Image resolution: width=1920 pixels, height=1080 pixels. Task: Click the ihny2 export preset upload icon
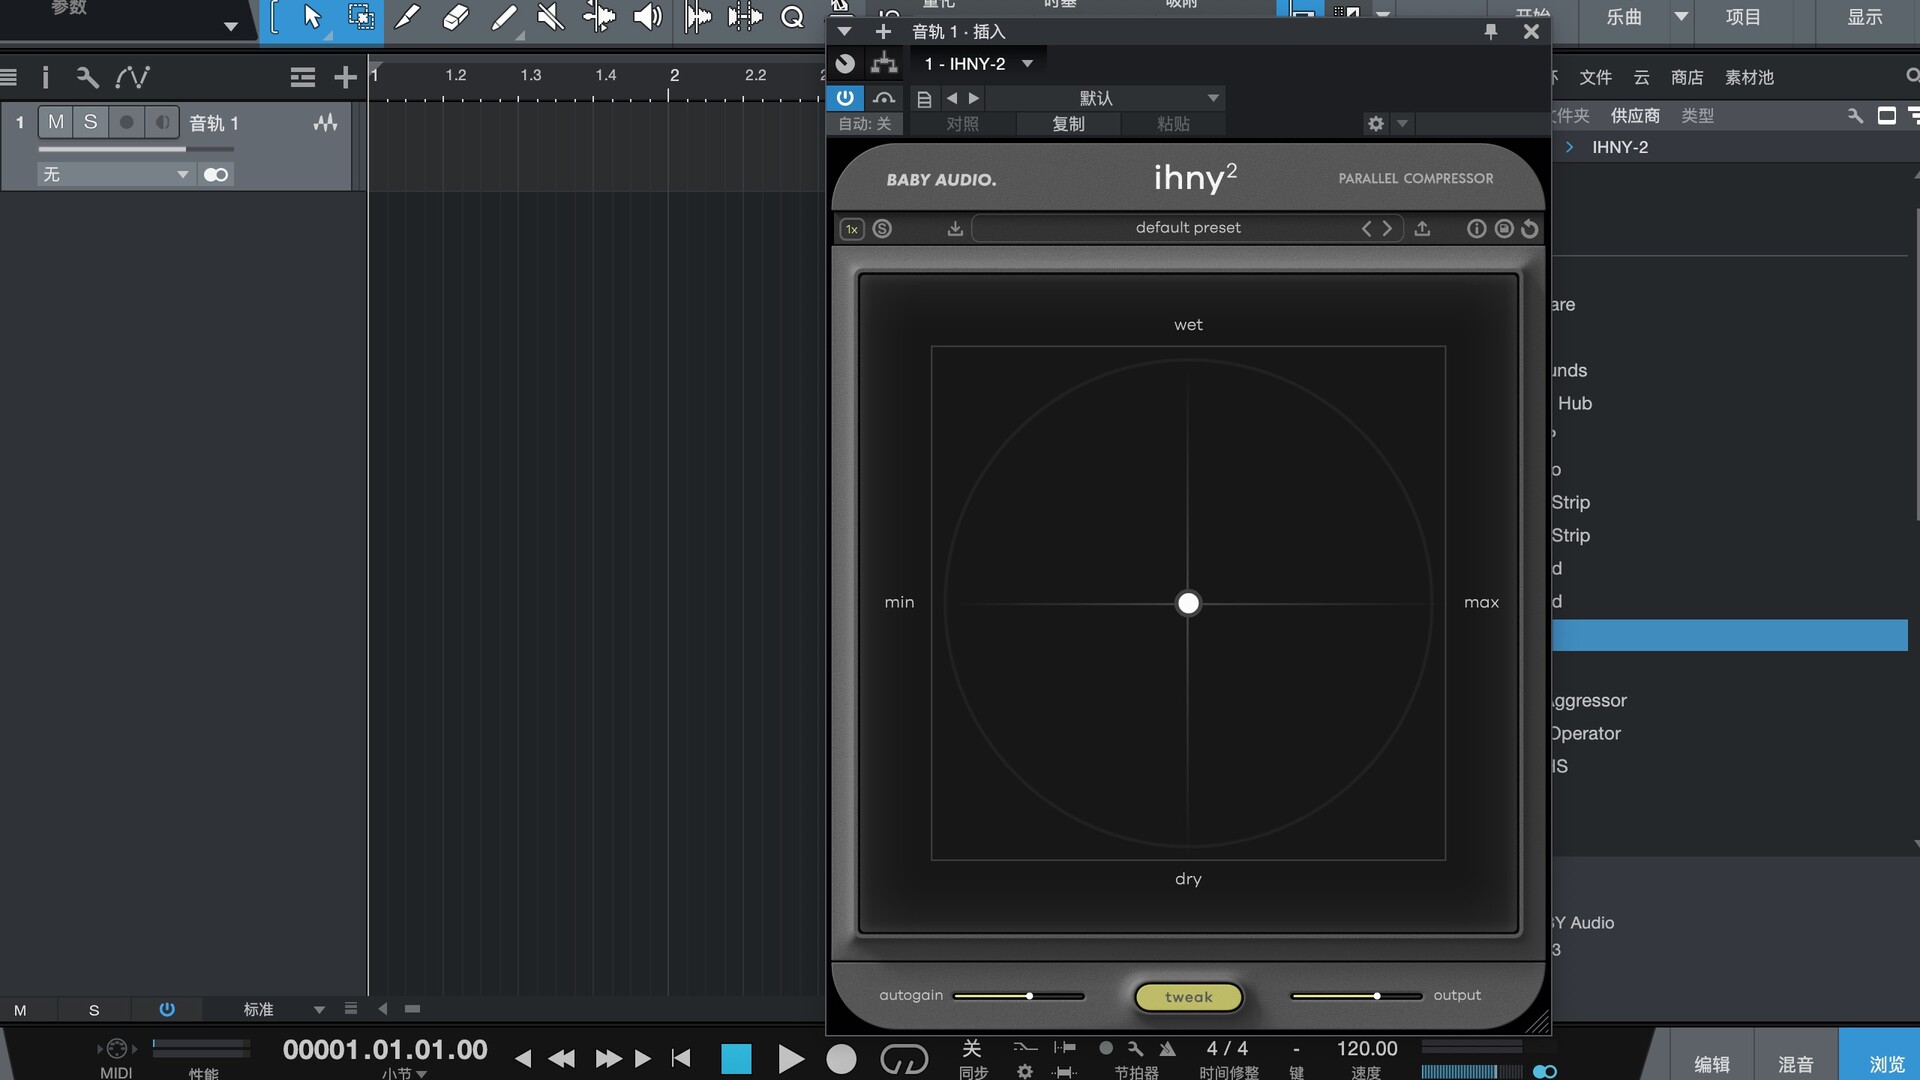(x=1422, y=229)
